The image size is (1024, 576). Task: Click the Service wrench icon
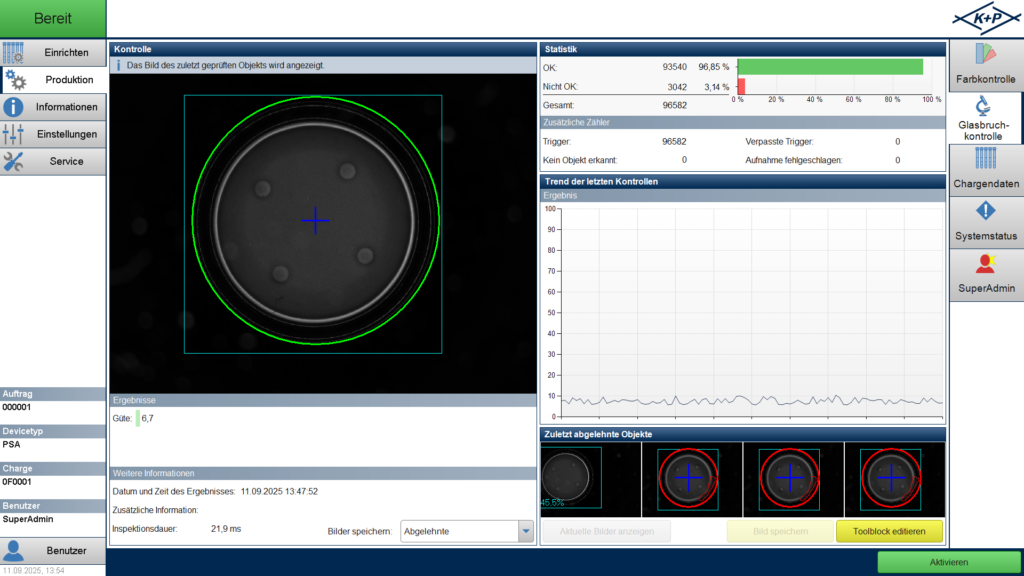[13, 161]
